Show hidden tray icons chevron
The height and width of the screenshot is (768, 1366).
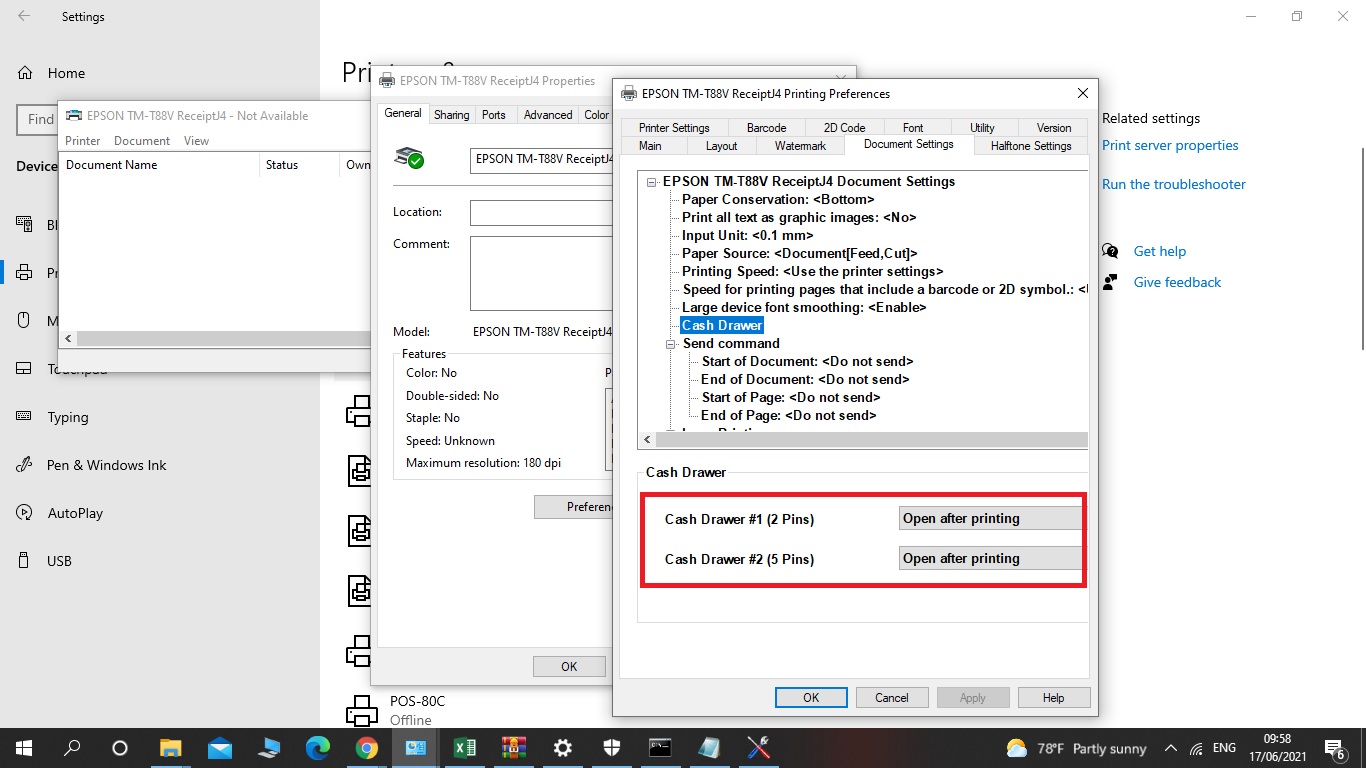(x=1170, y=748)
